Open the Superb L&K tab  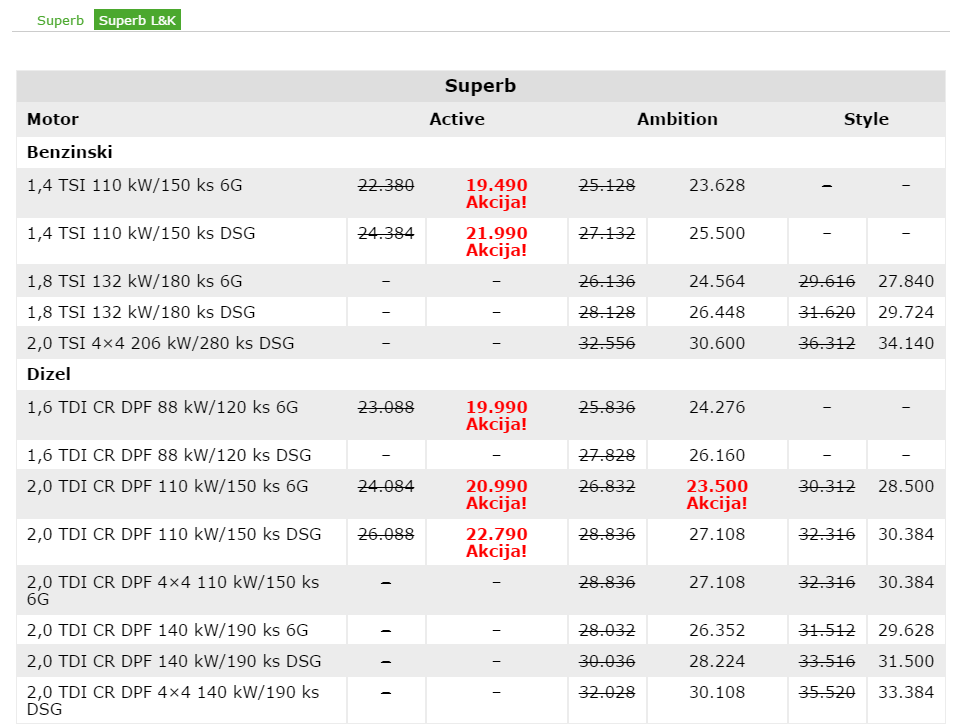click(138, 20)
